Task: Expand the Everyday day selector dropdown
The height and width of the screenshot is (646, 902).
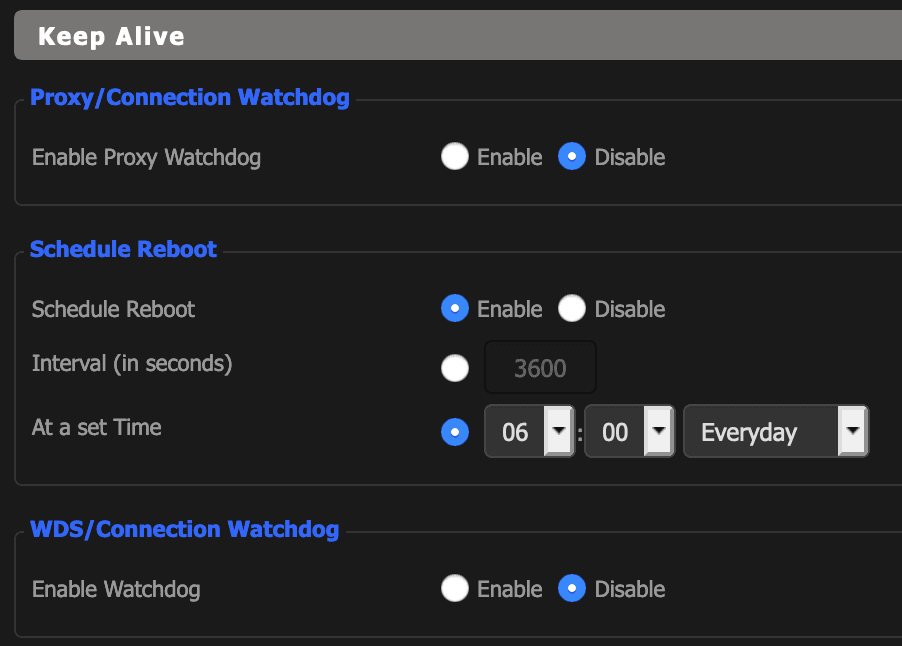Action: (776, 431)
